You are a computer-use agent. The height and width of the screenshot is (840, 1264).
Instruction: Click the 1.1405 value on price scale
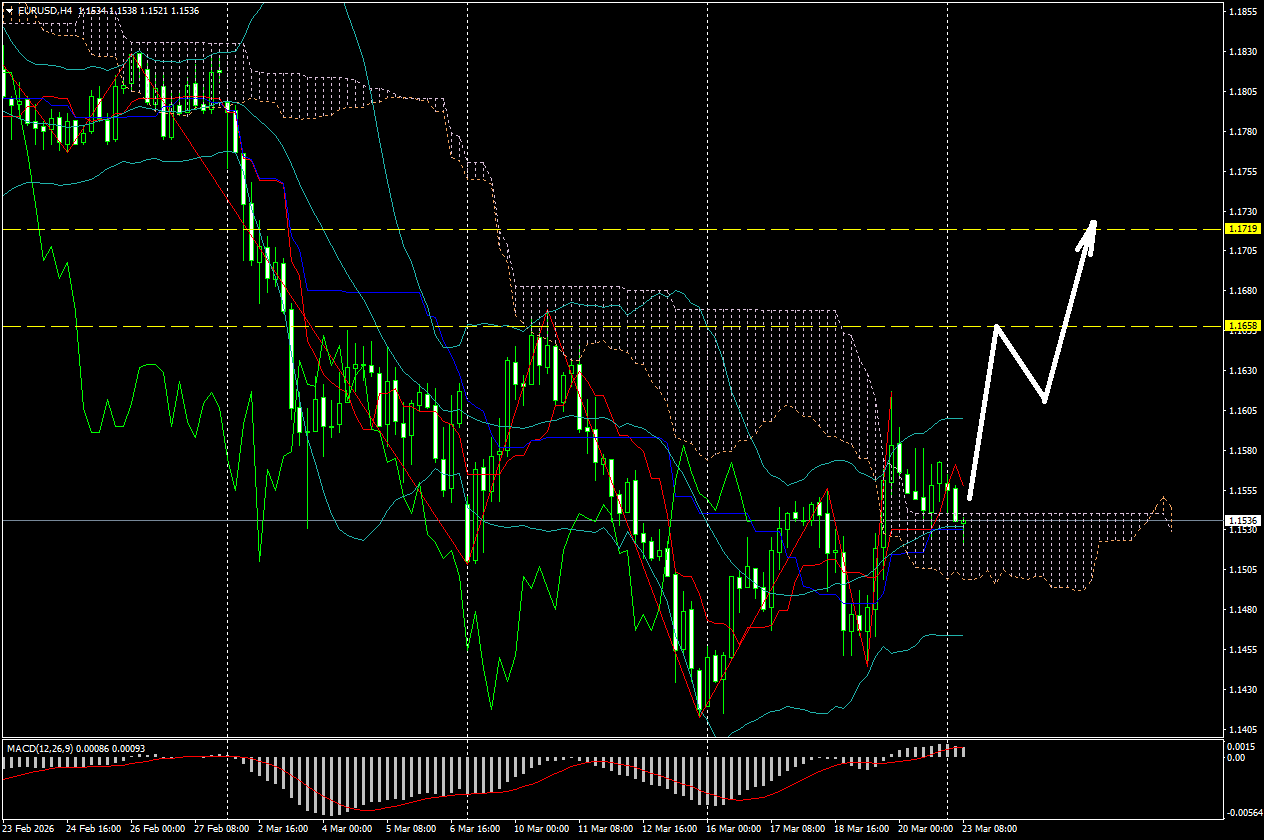coord(1243,730)
